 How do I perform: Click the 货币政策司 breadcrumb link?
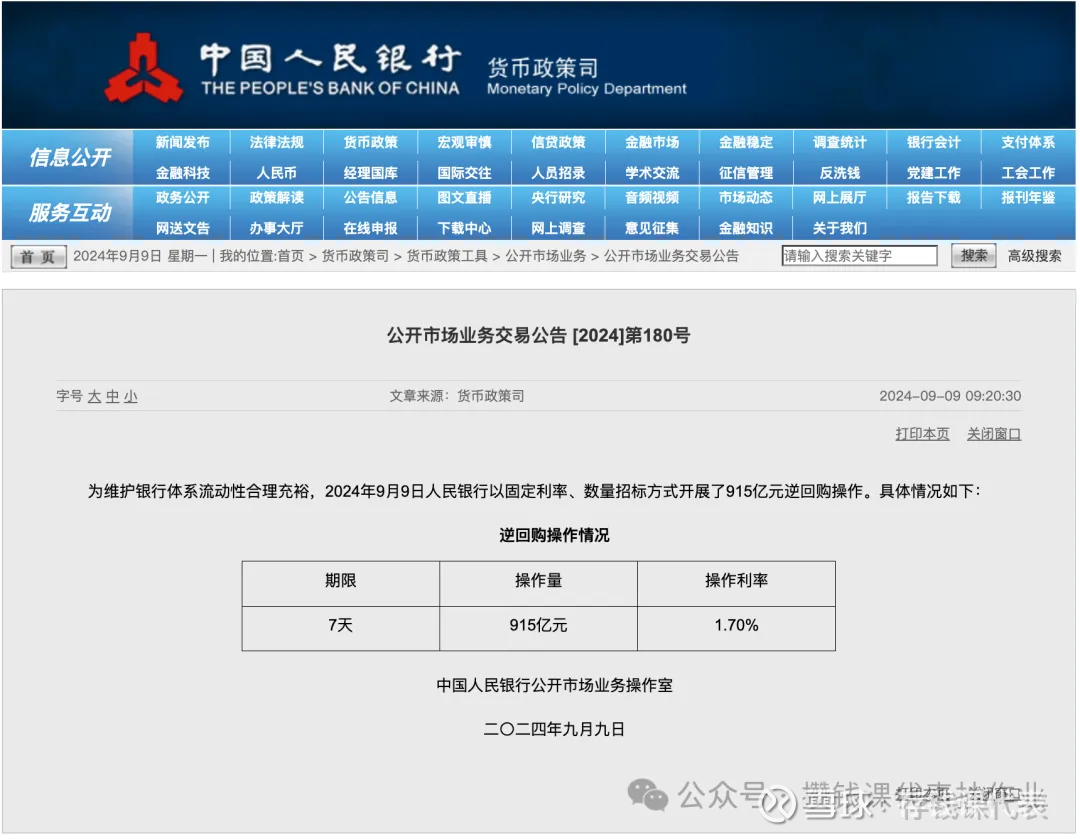[359, 255]
